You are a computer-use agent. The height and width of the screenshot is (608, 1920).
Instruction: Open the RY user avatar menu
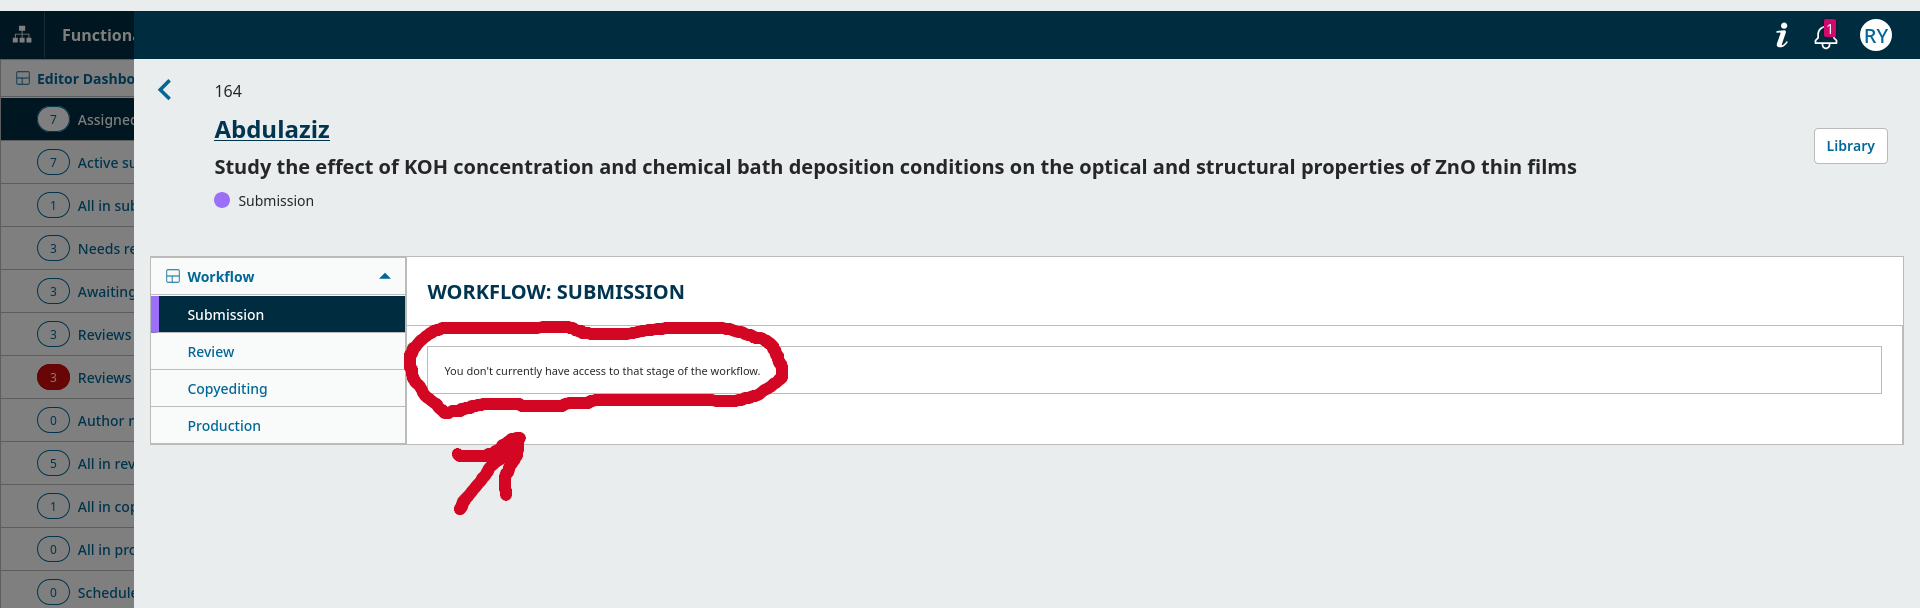1875,36
